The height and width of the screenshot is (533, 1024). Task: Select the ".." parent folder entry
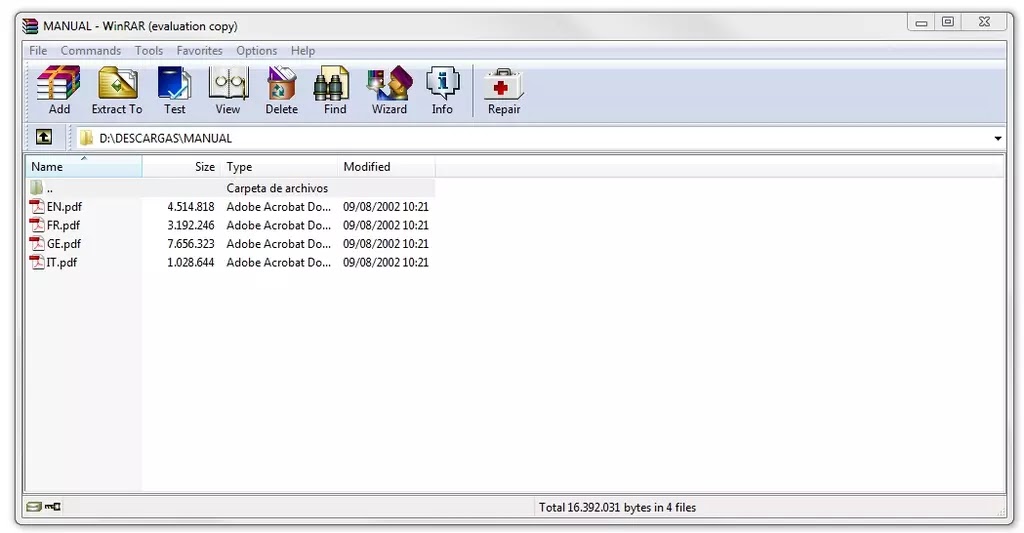coord(50,189)
